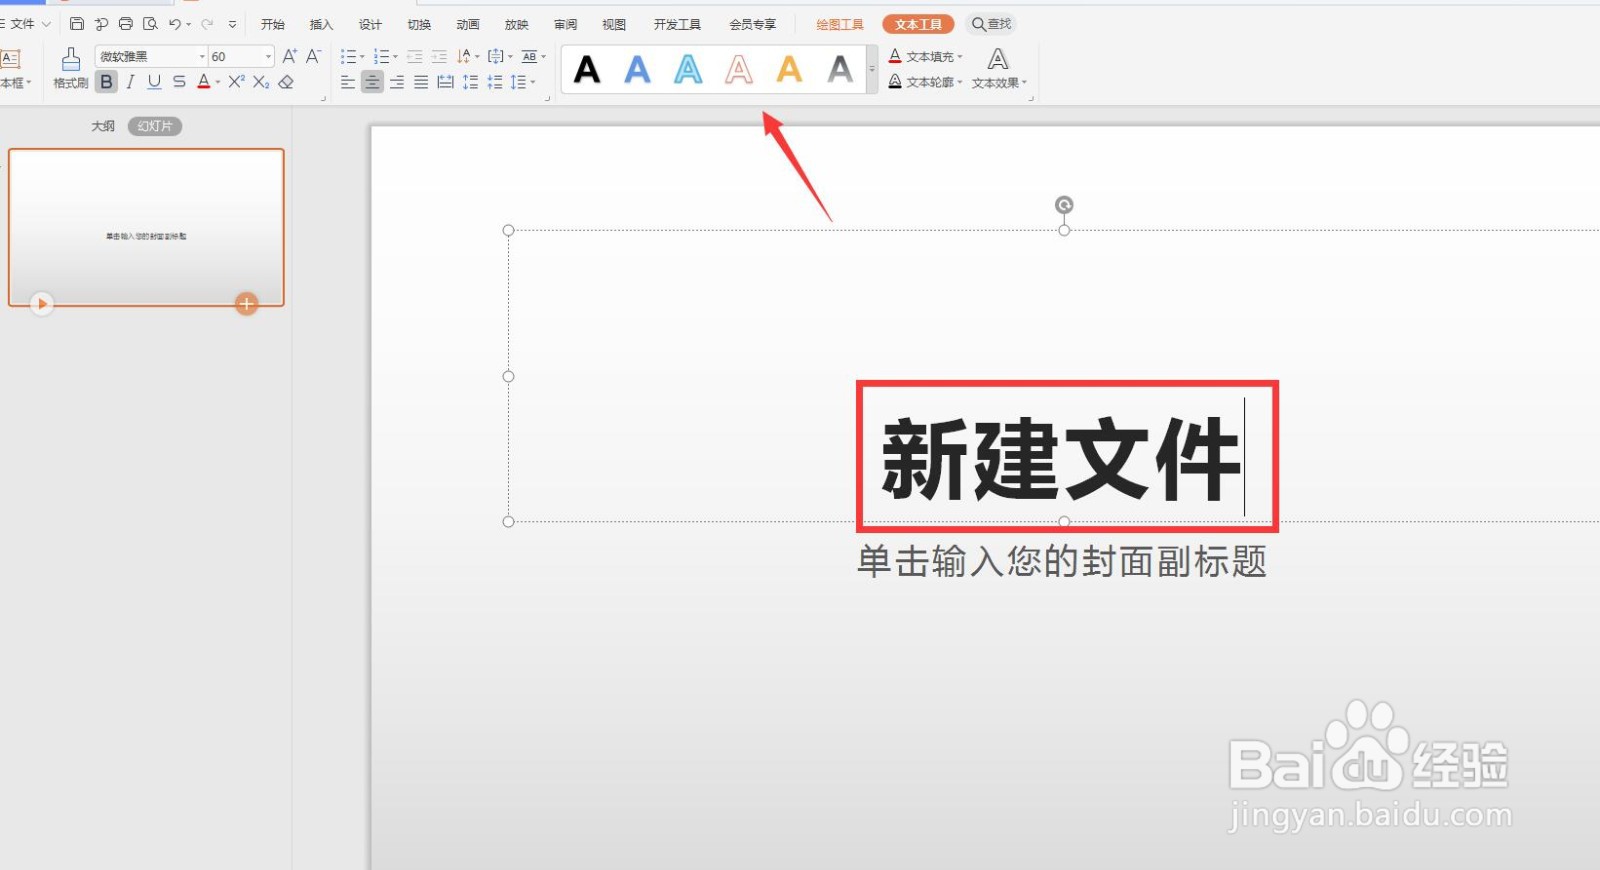Switch to View (视图) tab
The height and width of the screenshot is (870, 1600).
click(x=614, y=24)
